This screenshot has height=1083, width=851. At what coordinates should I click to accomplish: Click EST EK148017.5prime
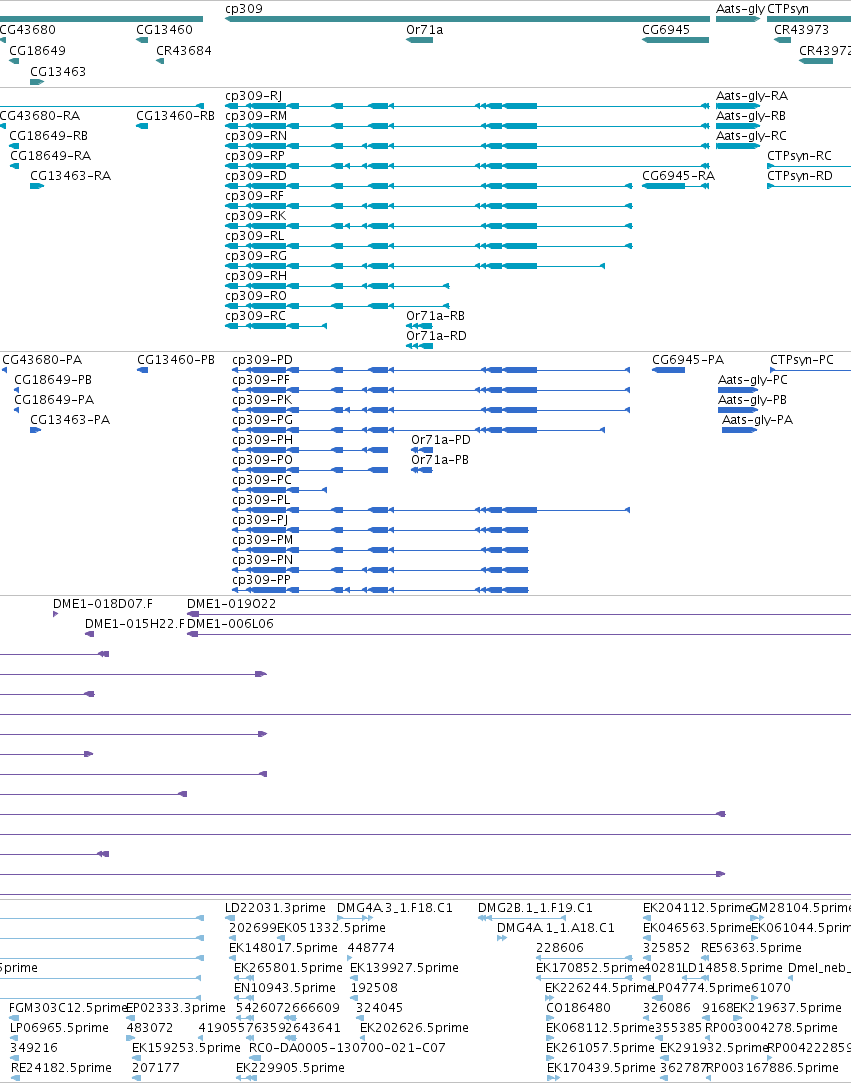pyautogui.click(x=283, y=947)
